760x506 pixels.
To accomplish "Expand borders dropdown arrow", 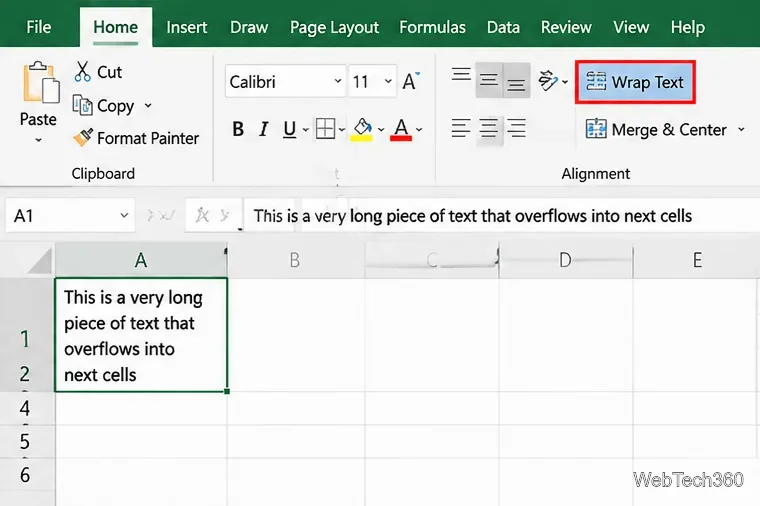I will coord(342,130).
